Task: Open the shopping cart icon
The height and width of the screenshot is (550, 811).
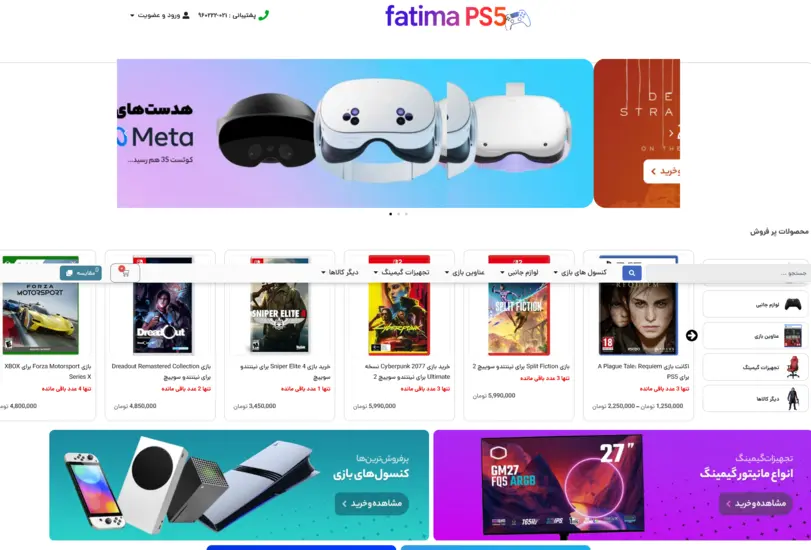Action: point(125,273)
